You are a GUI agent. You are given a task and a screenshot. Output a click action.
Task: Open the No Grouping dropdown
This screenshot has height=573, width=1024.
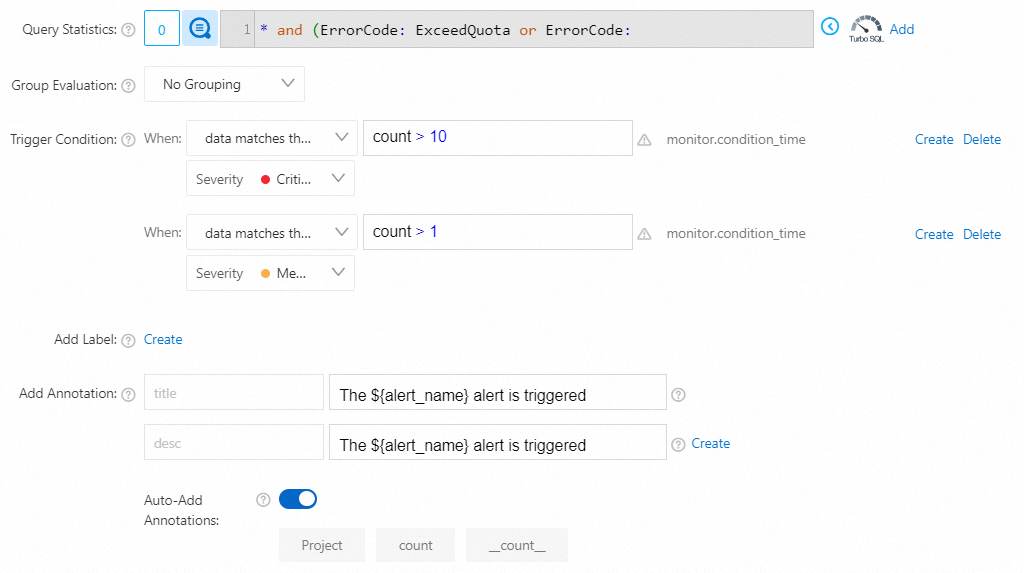point(224,85)
